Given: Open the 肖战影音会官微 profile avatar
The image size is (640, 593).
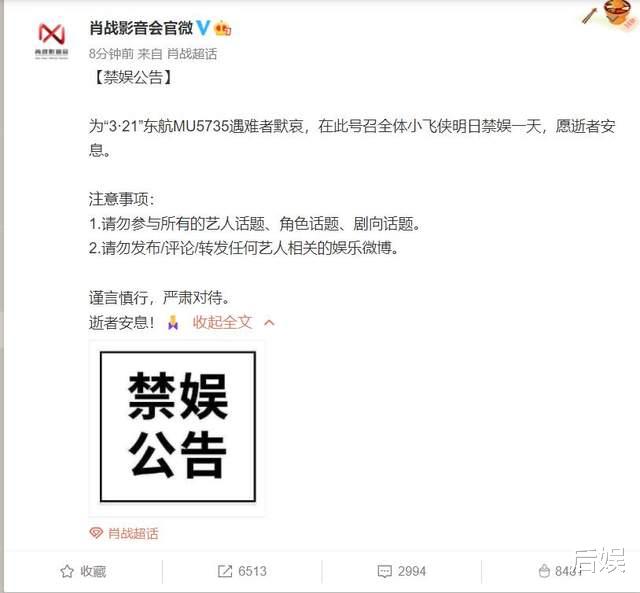Looking at the screenshot, I should tap(51, 41).
